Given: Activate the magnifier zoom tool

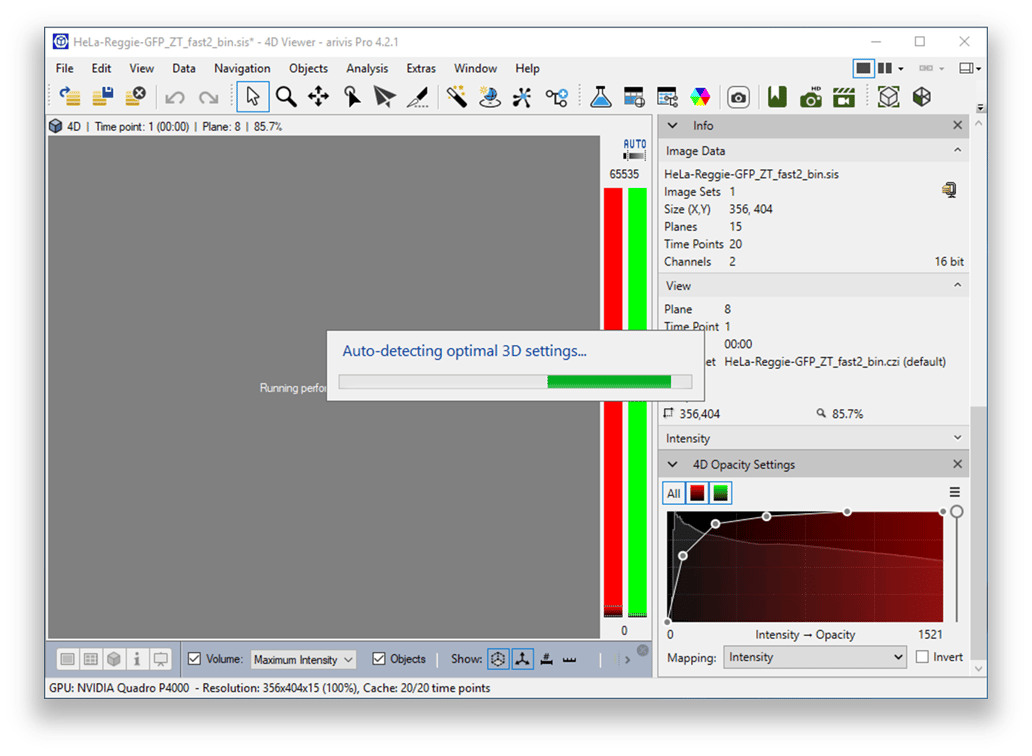Looking at the screenshot, I should (x=287, y=96).
